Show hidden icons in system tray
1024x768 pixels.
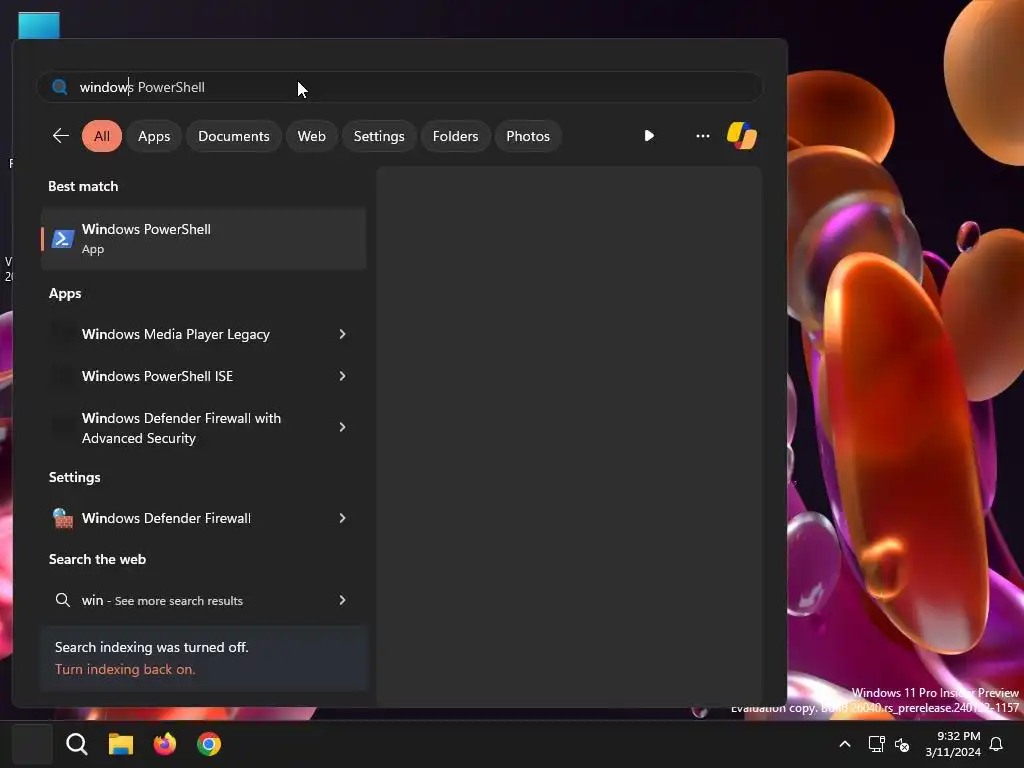[844, 744]
